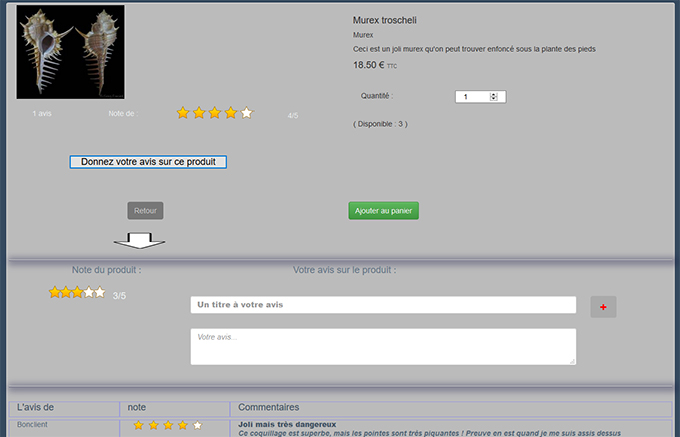Click the first star in product rating selector
This screenshot has width=680, height=437.
point(55,292)
